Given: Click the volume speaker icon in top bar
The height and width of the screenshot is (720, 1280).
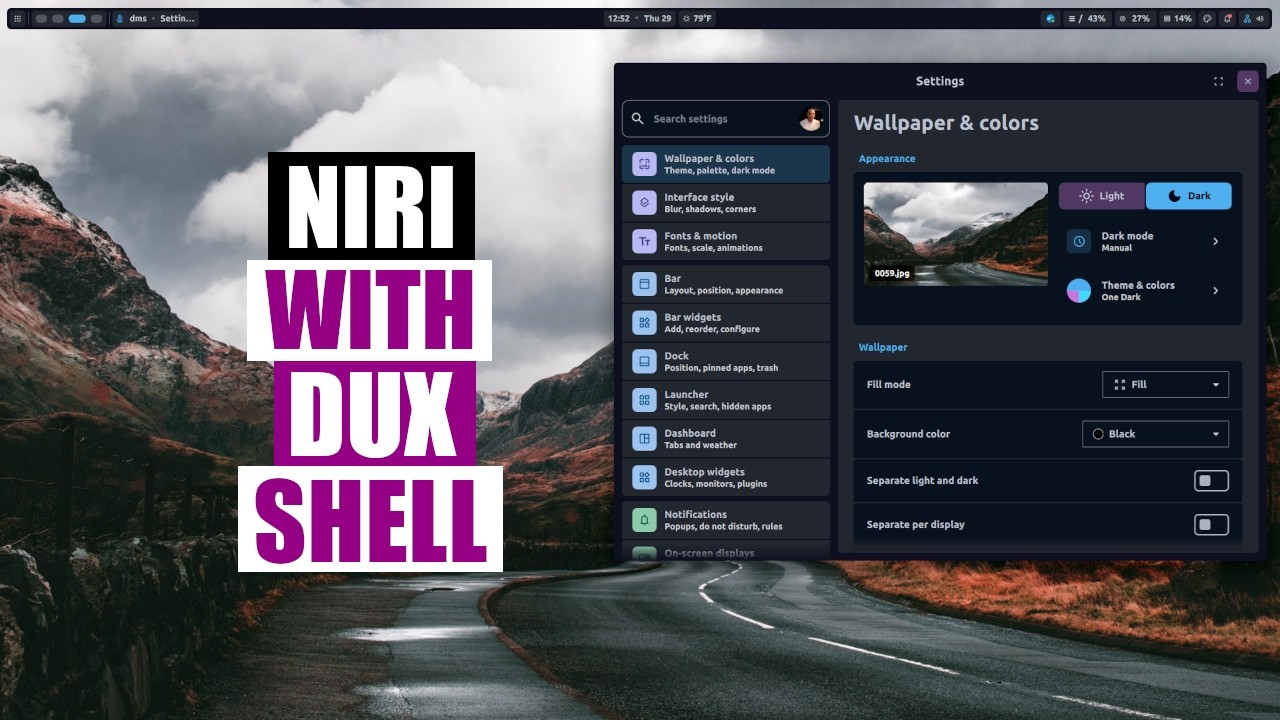Looking at the screenshot, I should click(x=1260, y=18).
